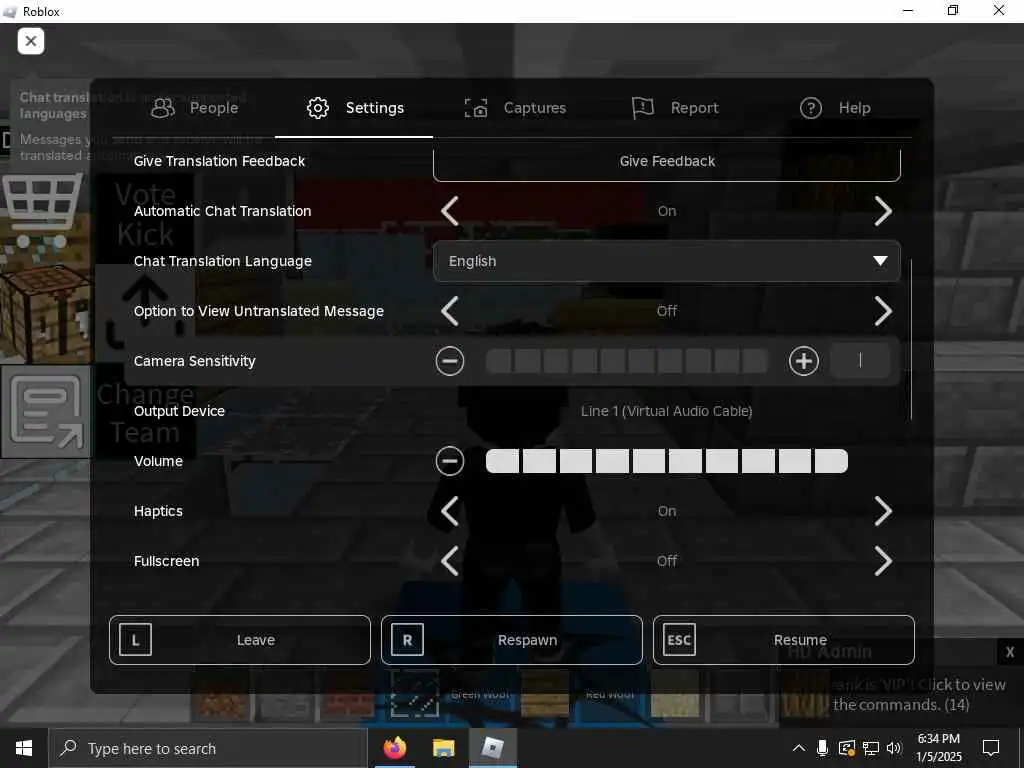
Task: Open the Windows Start menu
Action: [x=24, y=748]
